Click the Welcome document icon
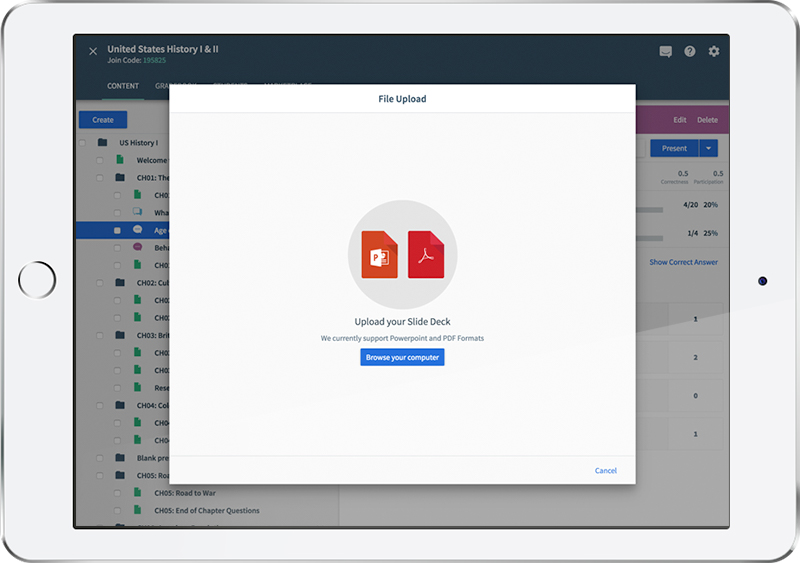Viewport: 800px width, 563px height. [120, 160]
